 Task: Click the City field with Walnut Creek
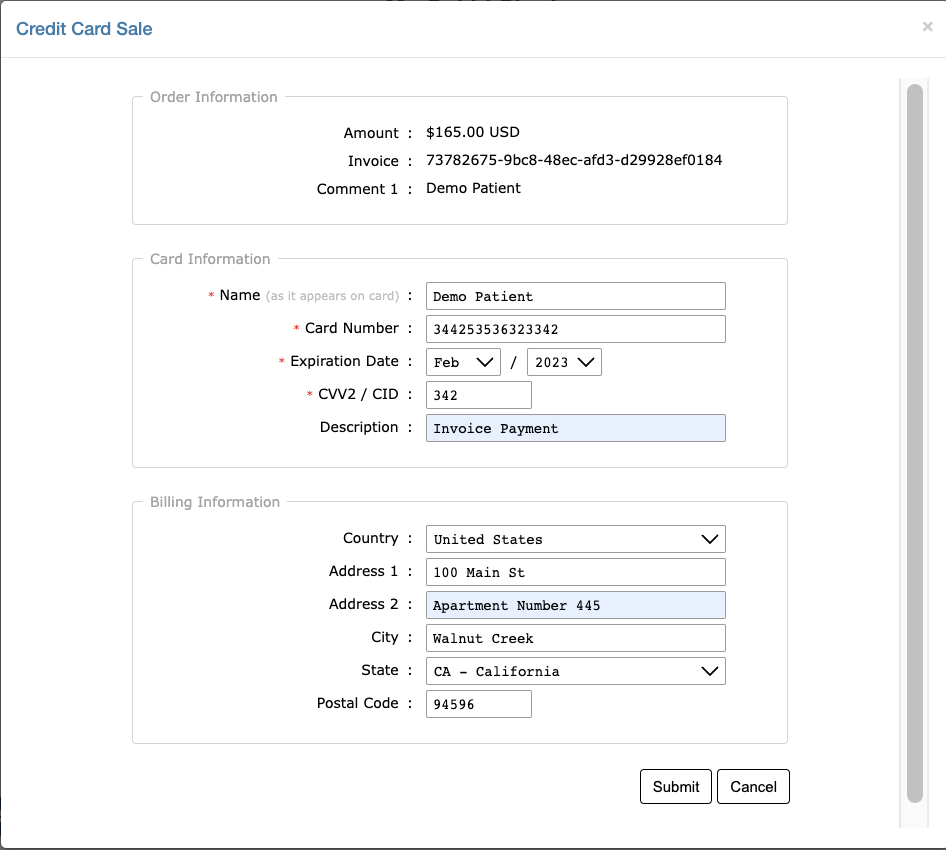tap(576, 638)
